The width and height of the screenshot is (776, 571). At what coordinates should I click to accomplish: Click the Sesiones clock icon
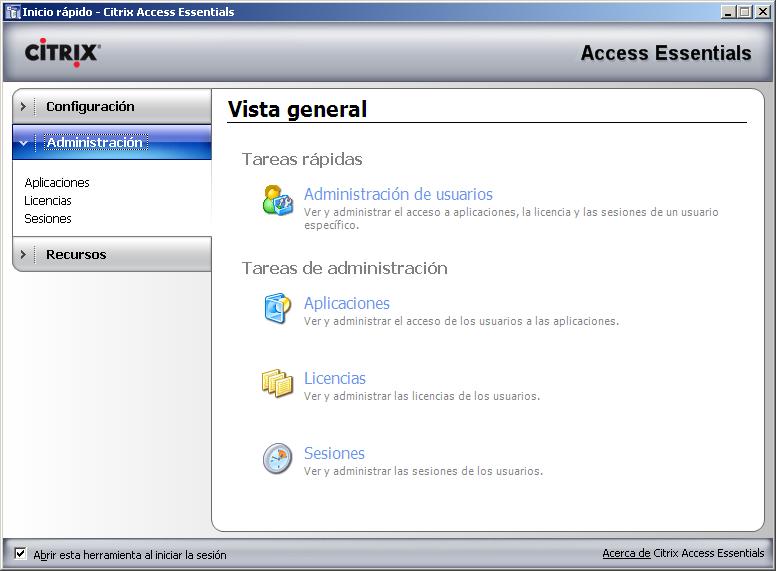[277, 459]
